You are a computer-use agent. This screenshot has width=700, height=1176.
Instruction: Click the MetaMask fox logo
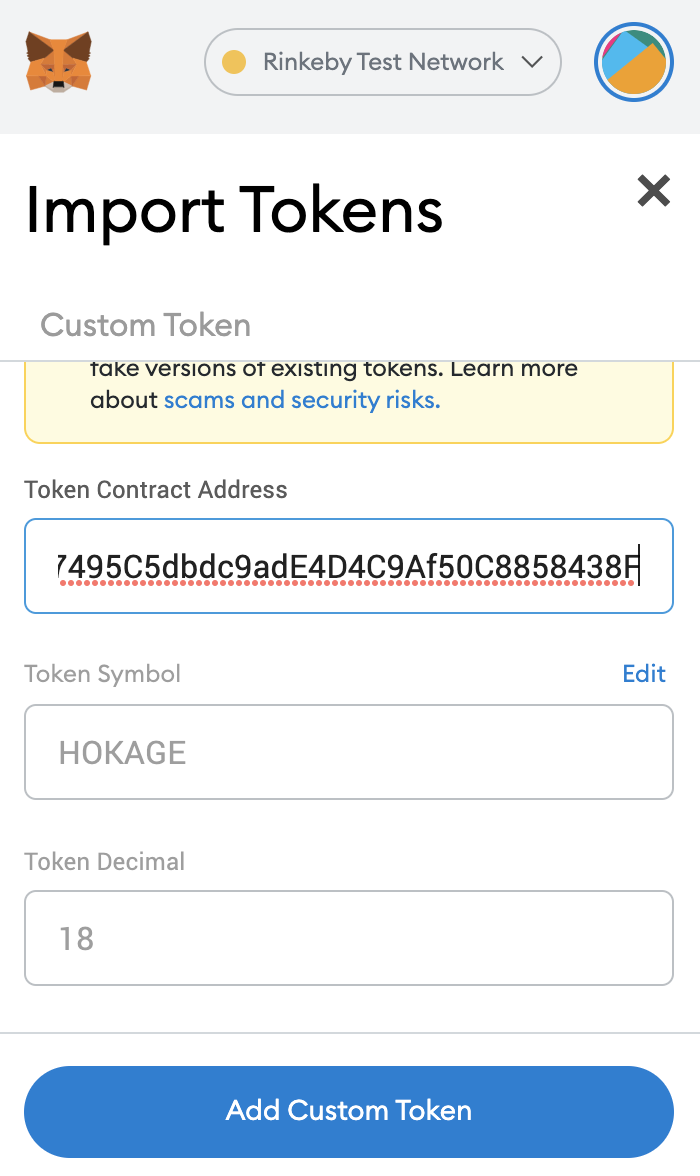point(59,62)
